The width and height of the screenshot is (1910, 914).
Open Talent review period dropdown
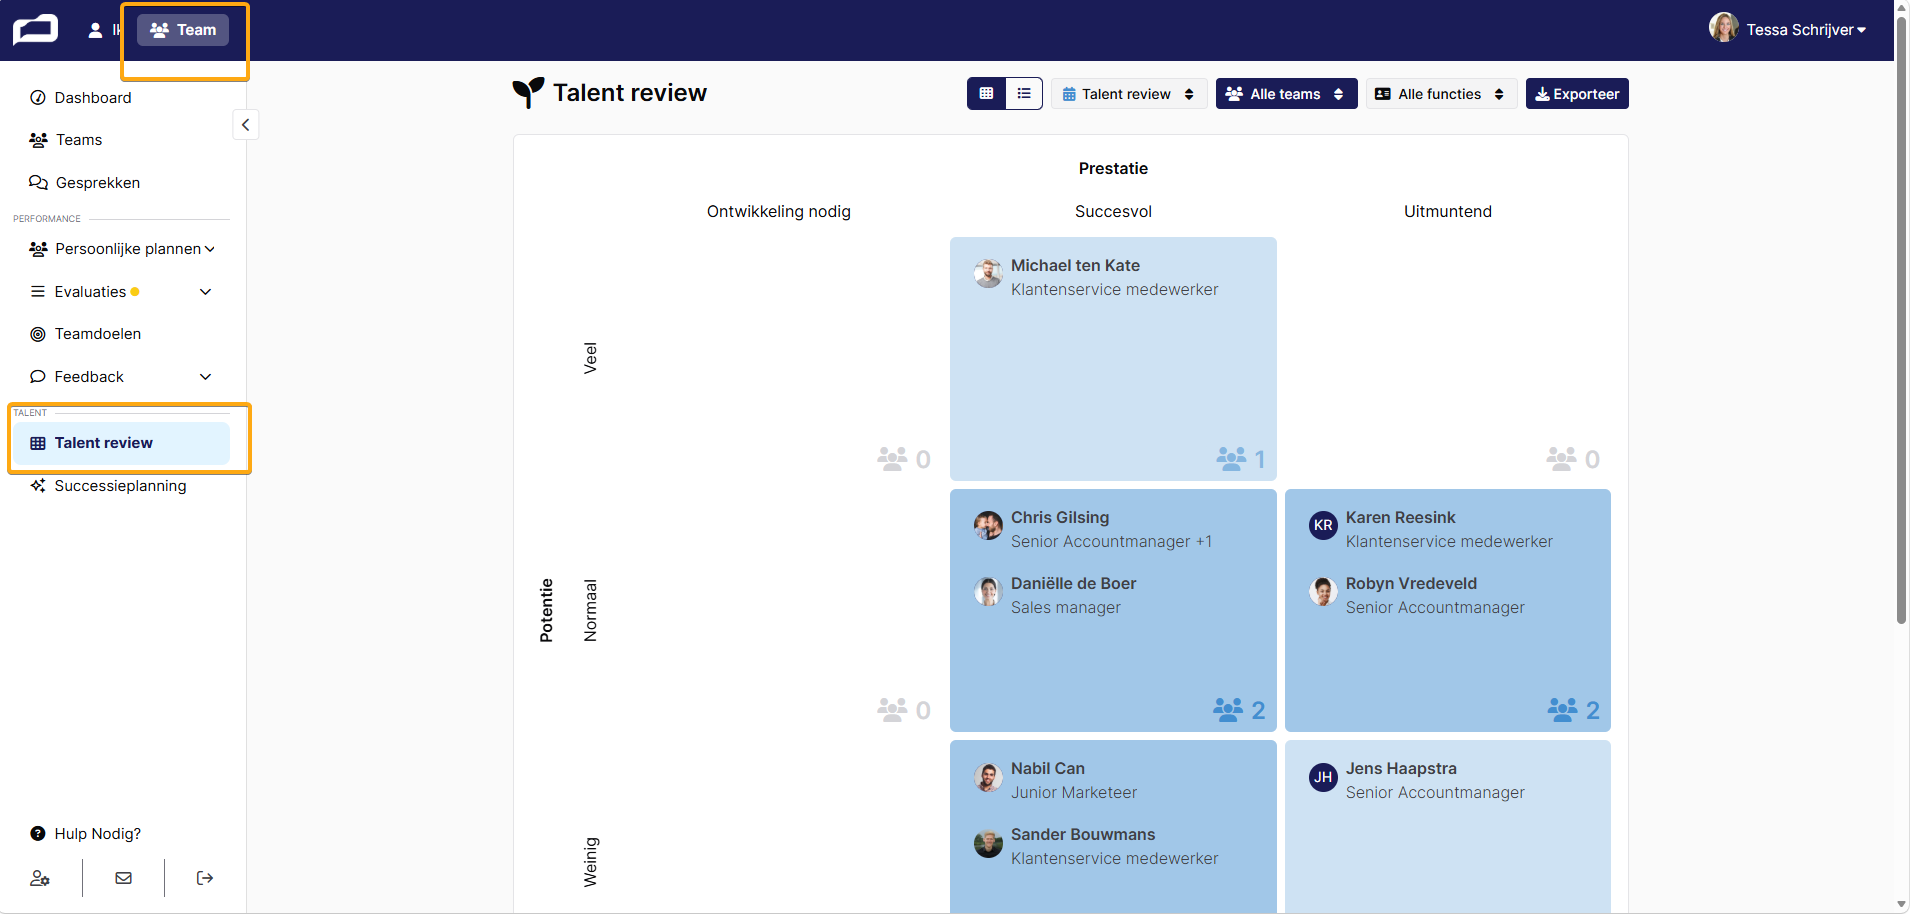[1129, 94]
